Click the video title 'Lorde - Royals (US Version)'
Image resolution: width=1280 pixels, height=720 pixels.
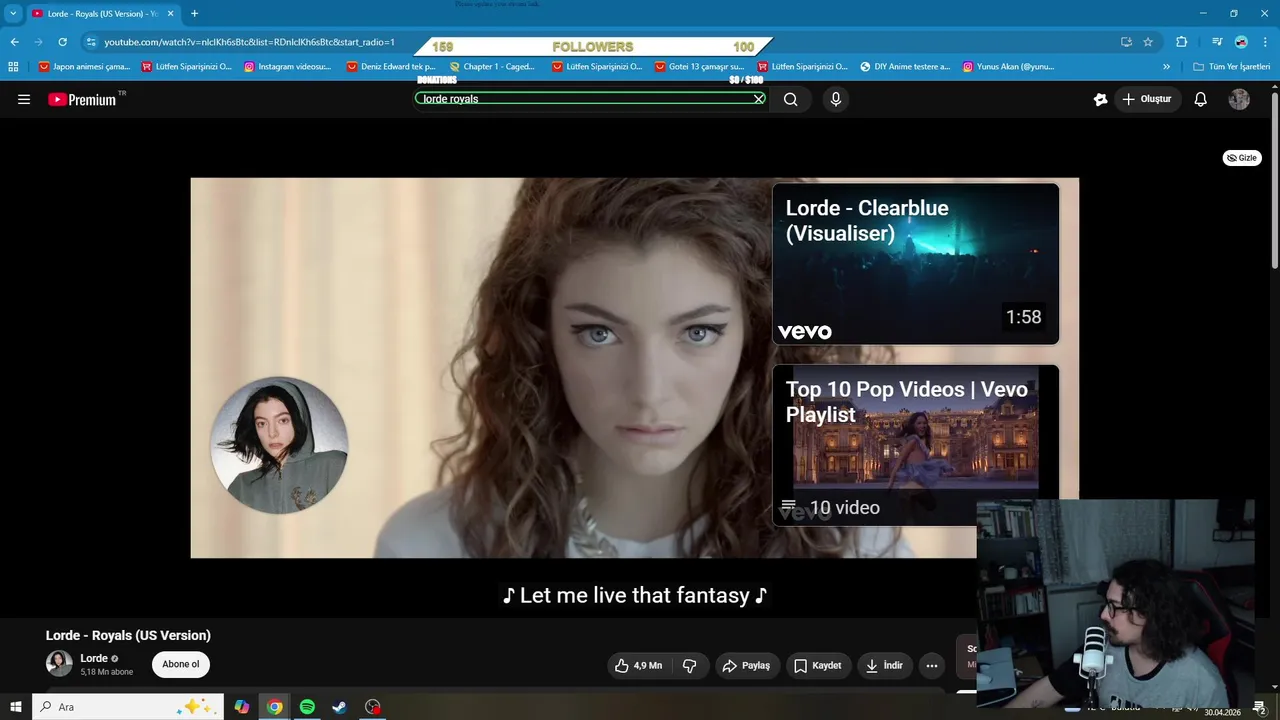(x=128, y=635)
